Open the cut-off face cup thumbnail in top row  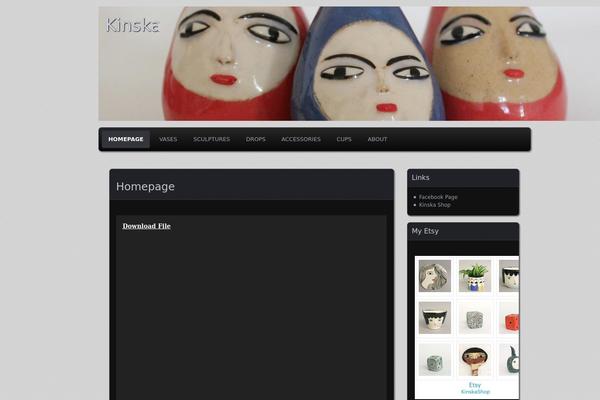point(509,276)
